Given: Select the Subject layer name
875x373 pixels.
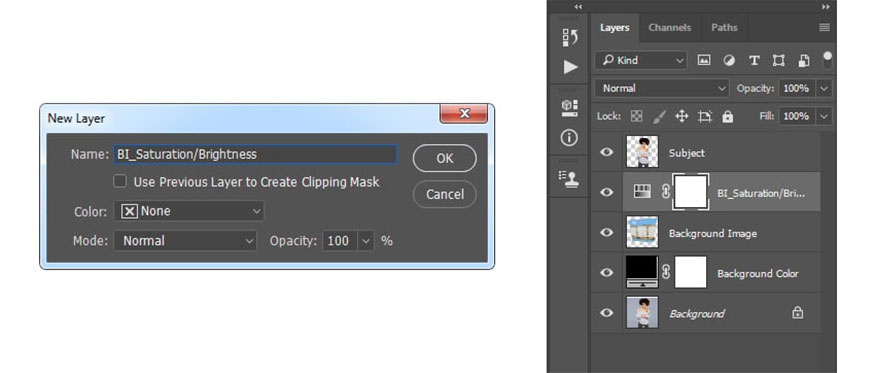Looking at the screenshot, I should pos(687,153).
